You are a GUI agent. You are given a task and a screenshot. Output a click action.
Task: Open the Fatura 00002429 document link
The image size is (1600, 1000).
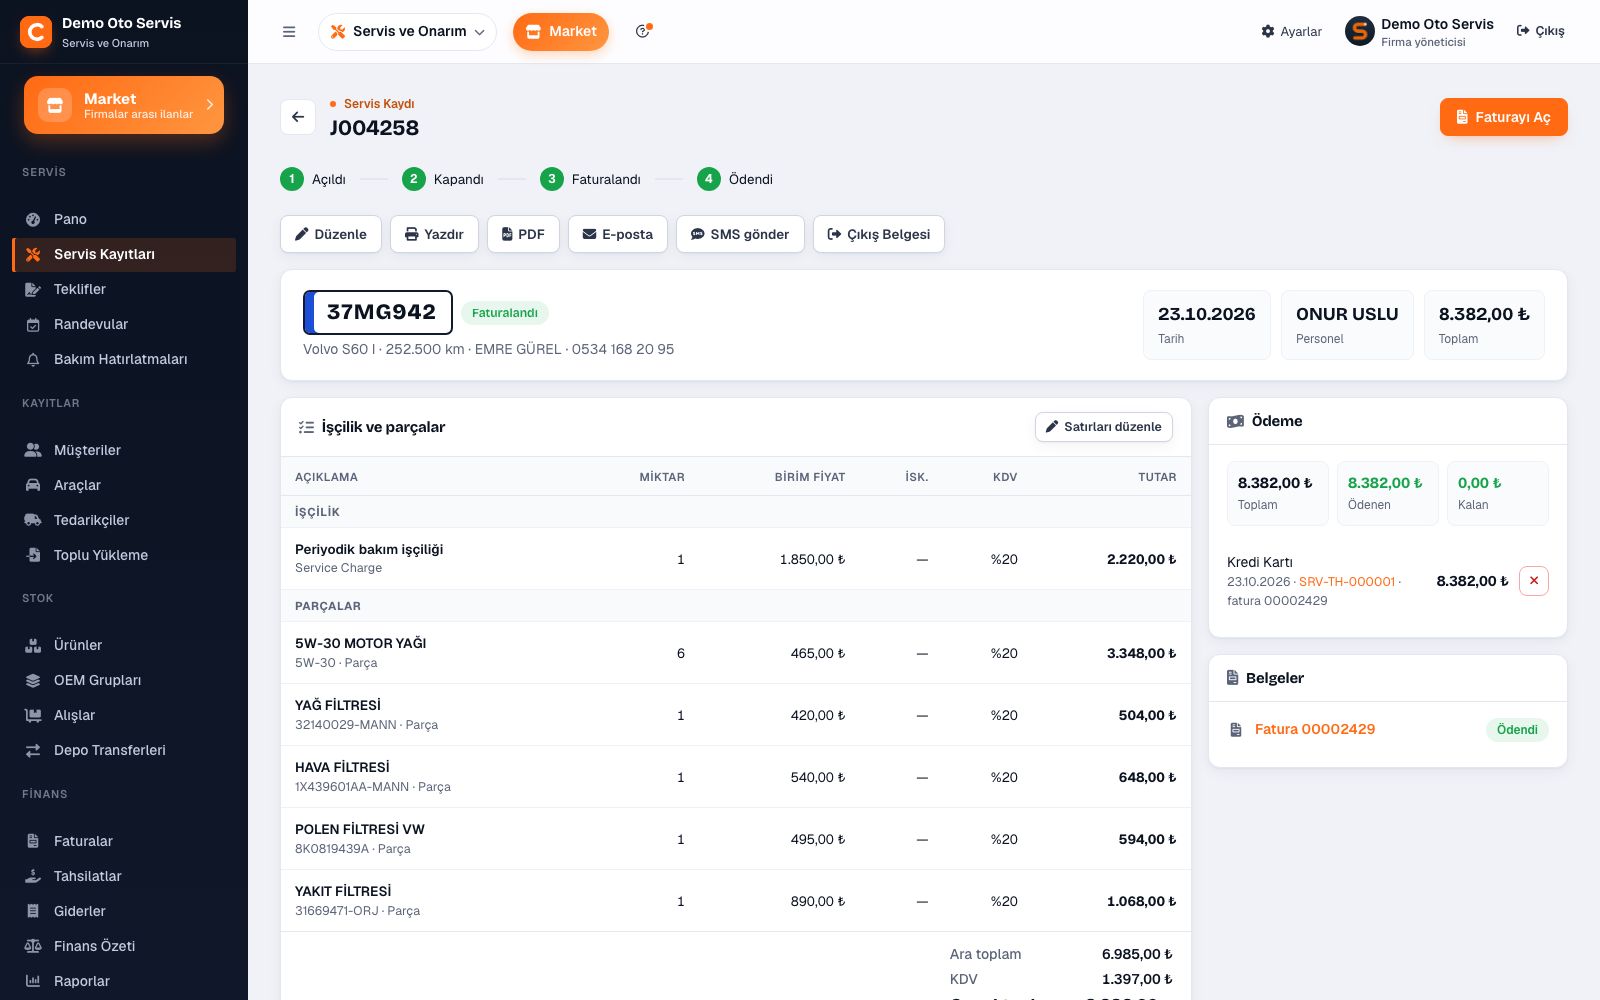[1315, 729]
